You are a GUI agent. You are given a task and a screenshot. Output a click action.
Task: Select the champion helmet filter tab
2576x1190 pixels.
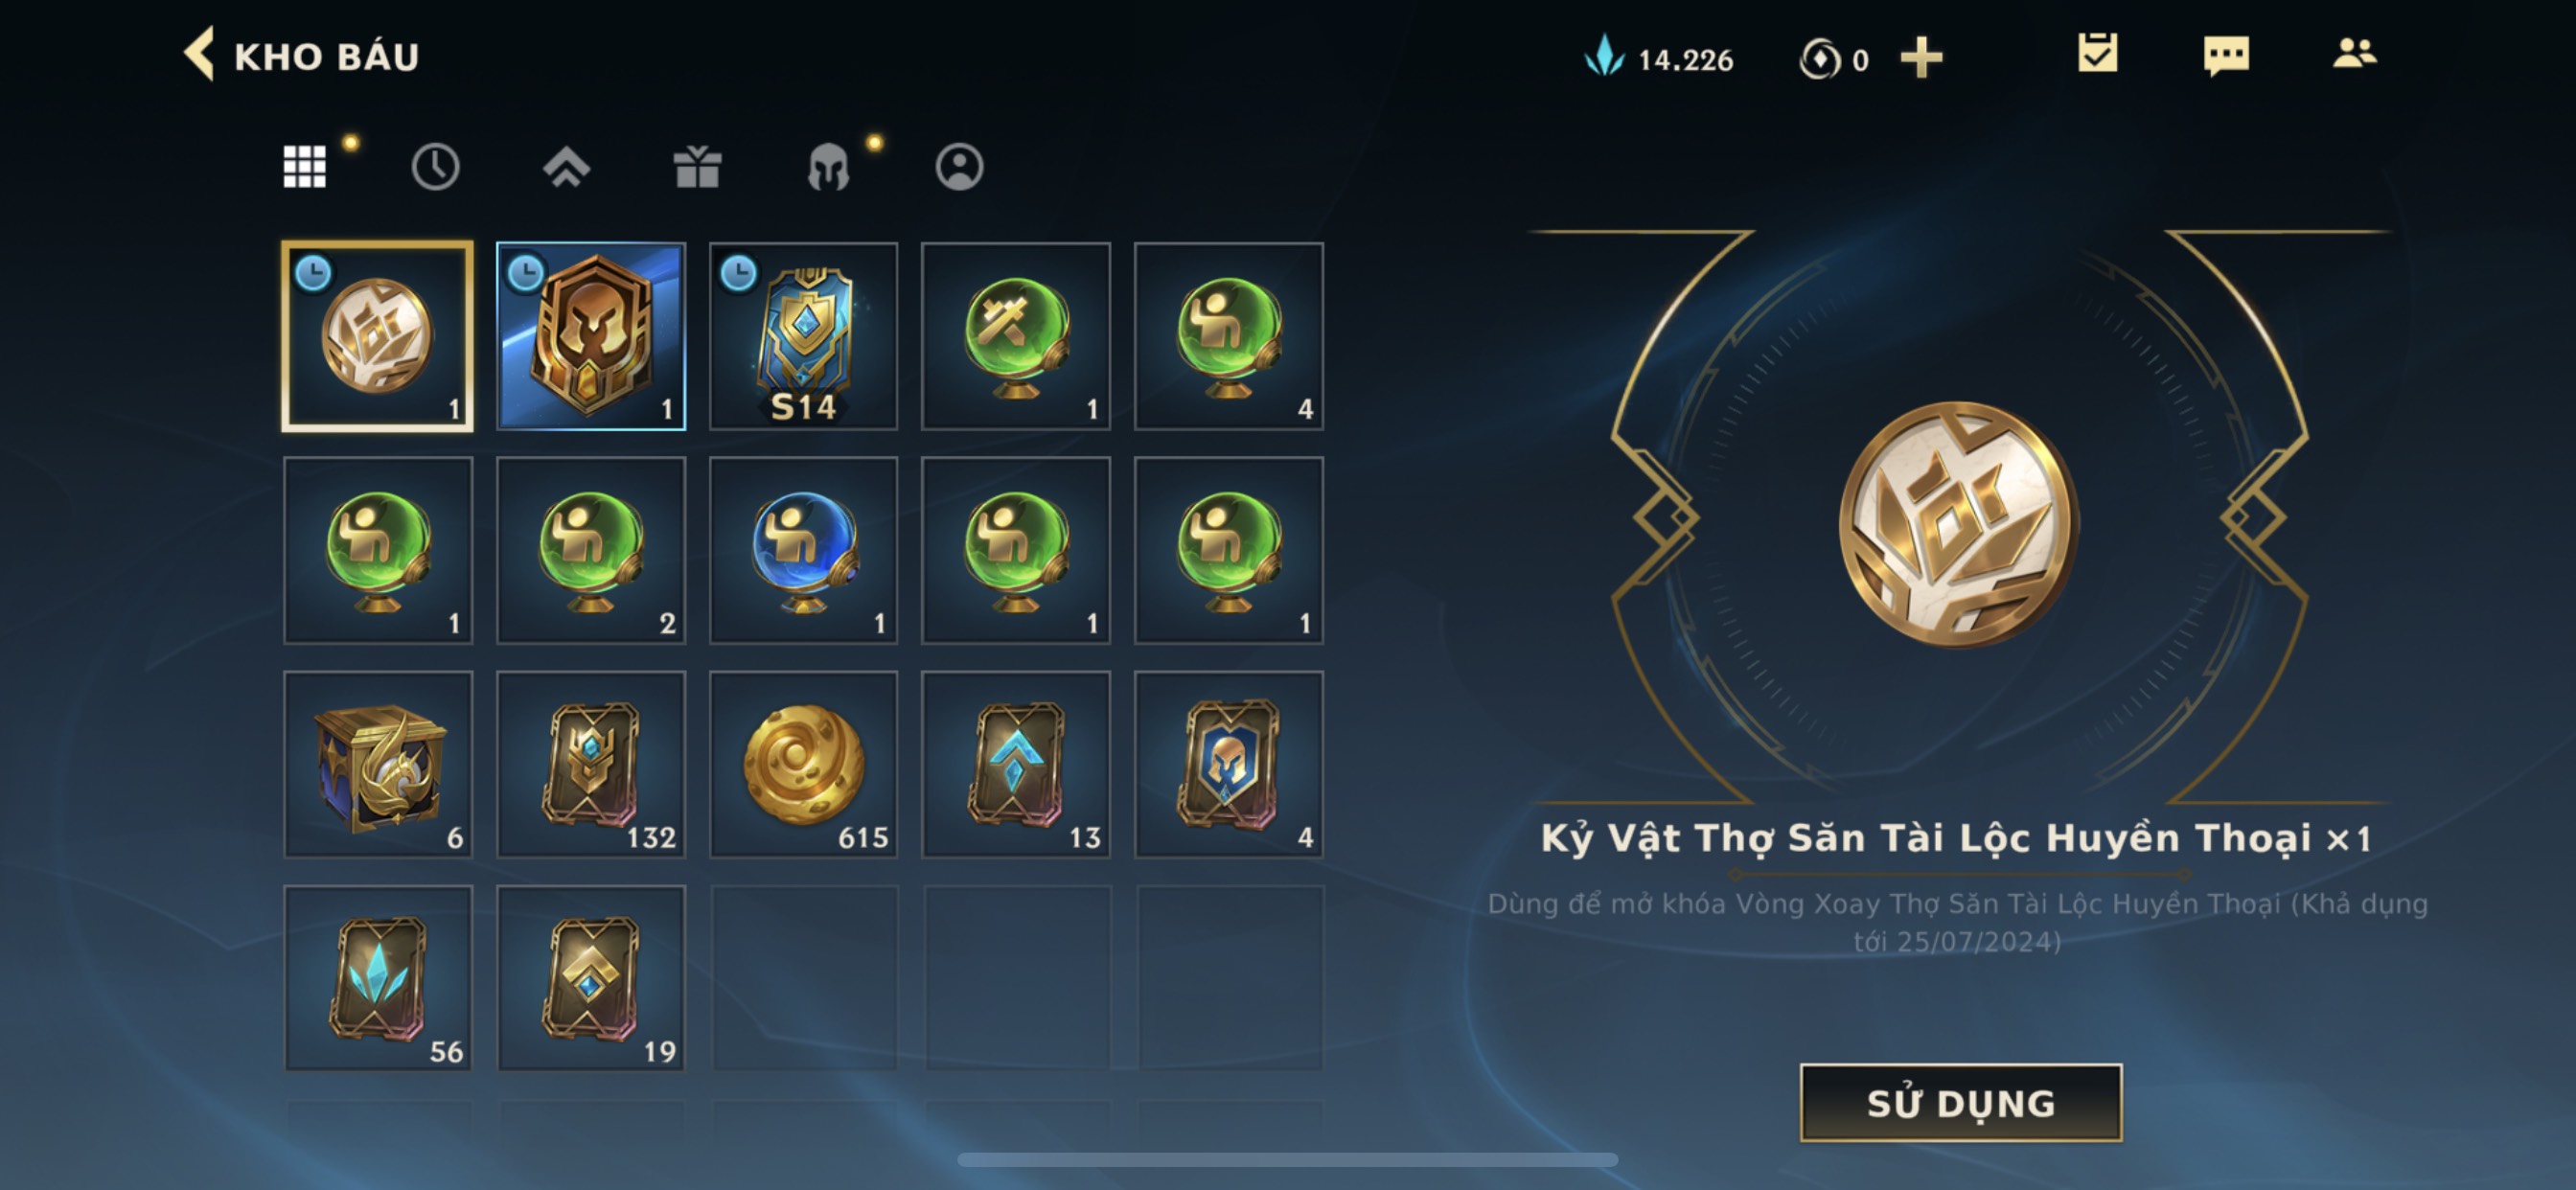point(828,167)
